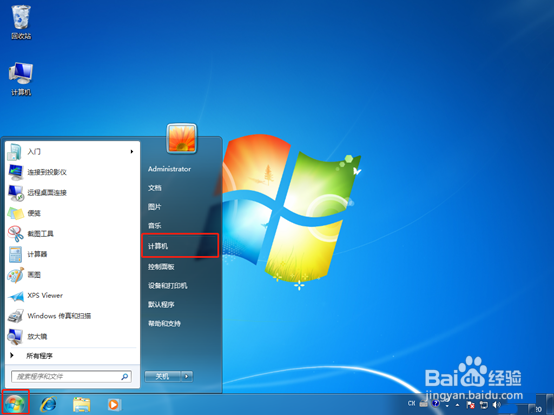This screenshot has height=415, width=554.
Task: Click the CH language indicator
Action: pyautogui.click(x=411, y=403)
